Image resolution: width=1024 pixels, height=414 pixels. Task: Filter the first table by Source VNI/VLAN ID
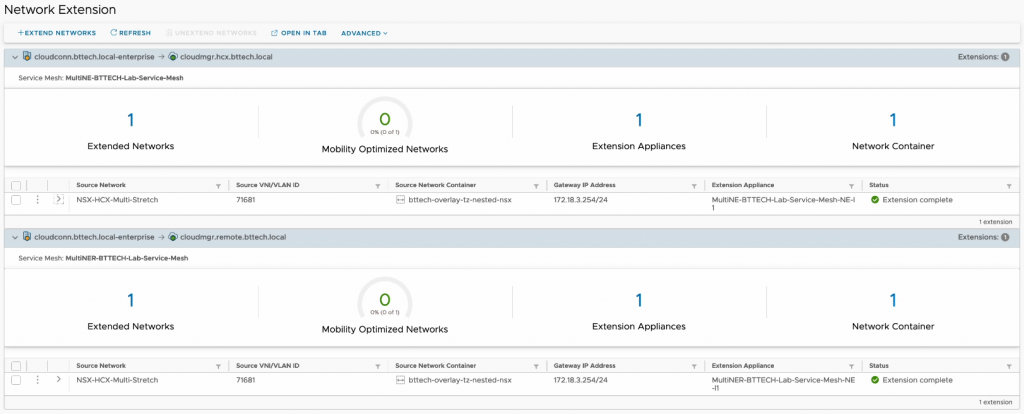pyautogui.click(x=377, y=186)
